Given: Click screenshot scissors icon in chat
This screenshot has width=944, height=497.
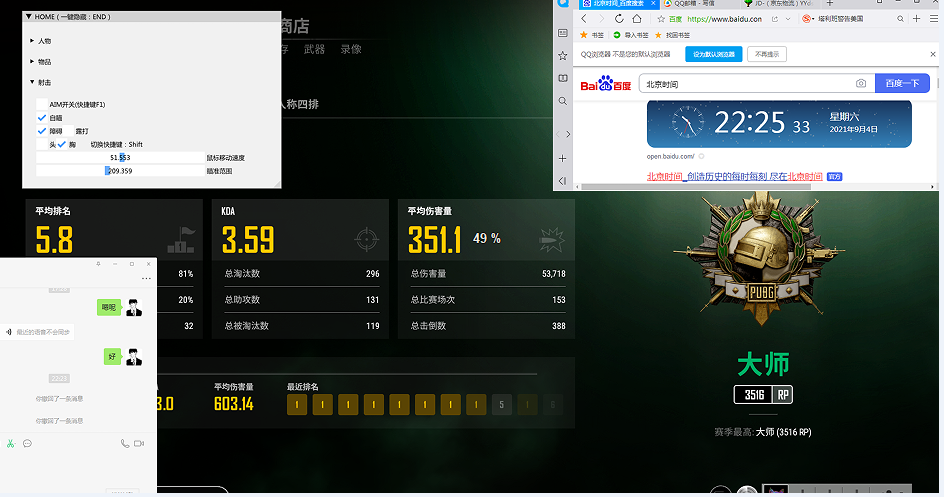Looking at the screenshot, I should (10, 443).
